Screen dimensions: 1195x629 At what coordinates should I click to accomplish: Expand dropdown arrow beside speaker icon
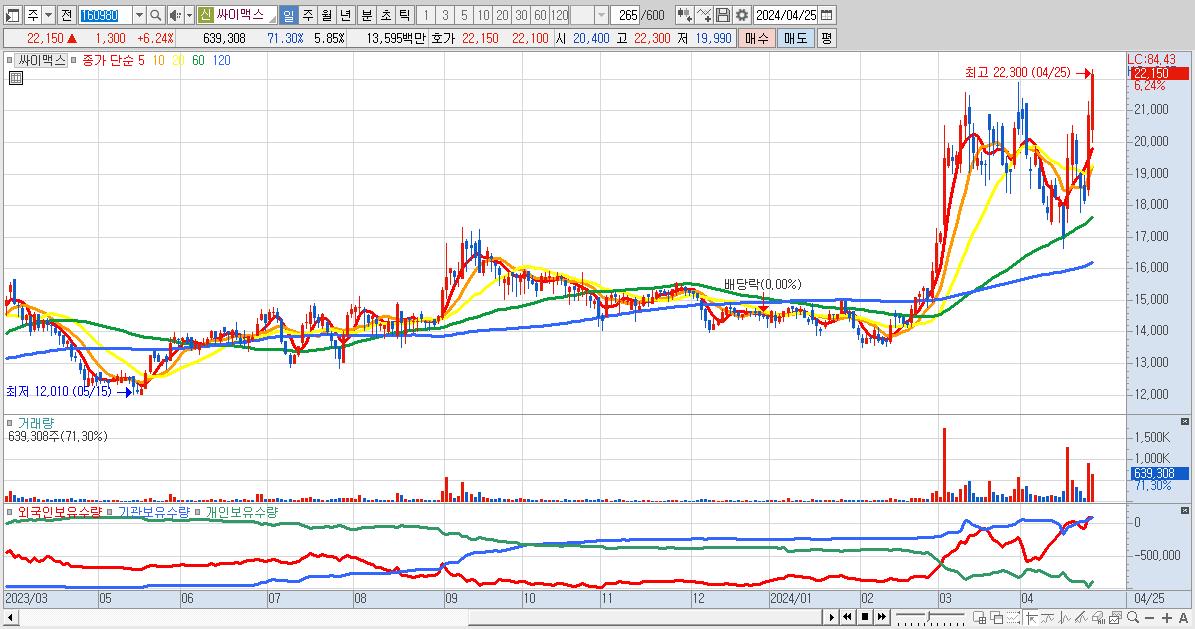[x=189, y=15]
